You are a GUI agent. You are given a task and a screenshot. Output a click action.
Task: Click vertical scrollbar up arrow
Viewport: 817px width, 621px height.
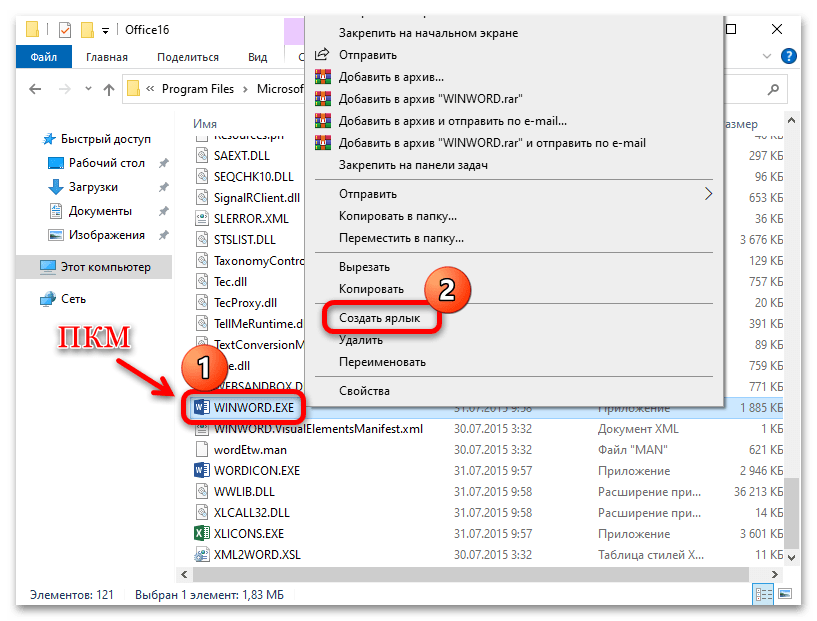coord(791,120)
